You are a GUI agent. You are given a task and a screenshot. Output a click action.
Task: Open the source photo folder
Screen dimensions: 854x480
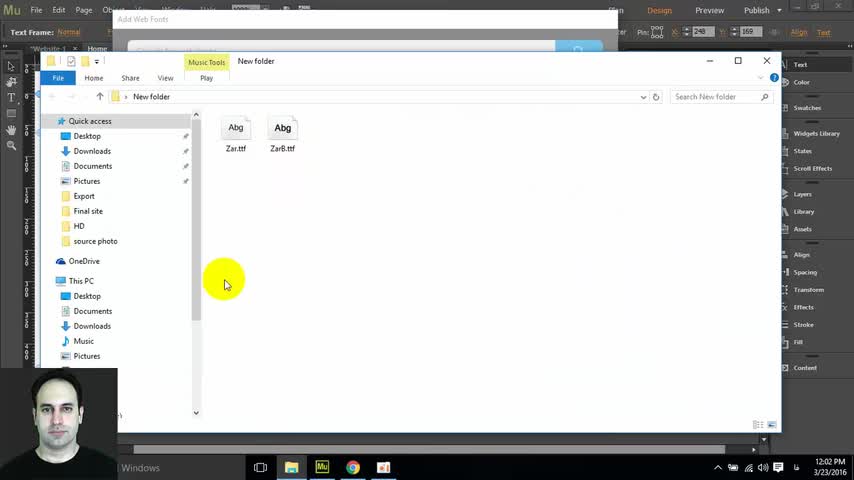(95, 241)
